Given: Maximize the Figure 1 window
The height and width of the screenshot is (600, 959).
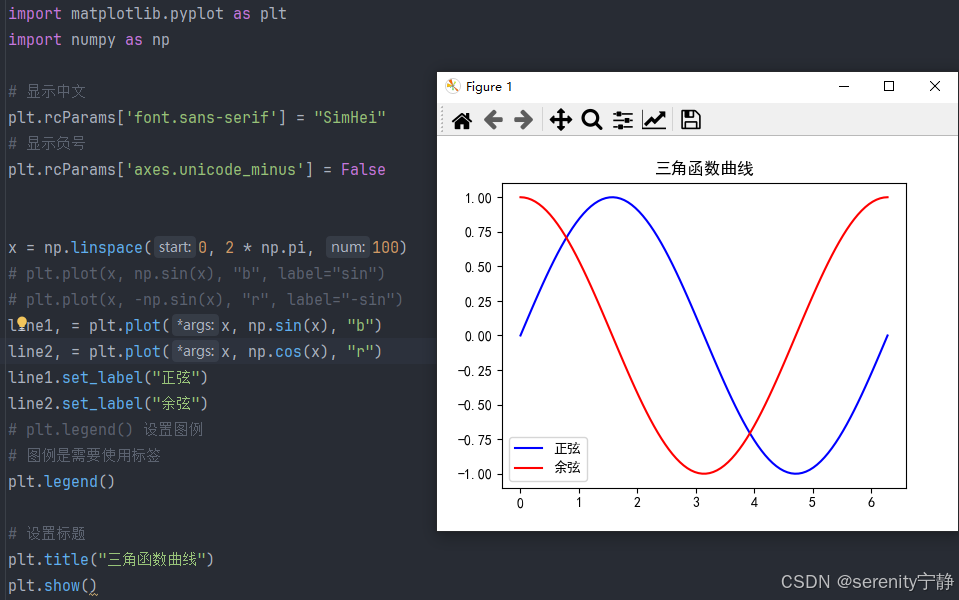Looking at the screenshot, I should tap(889, 86).
